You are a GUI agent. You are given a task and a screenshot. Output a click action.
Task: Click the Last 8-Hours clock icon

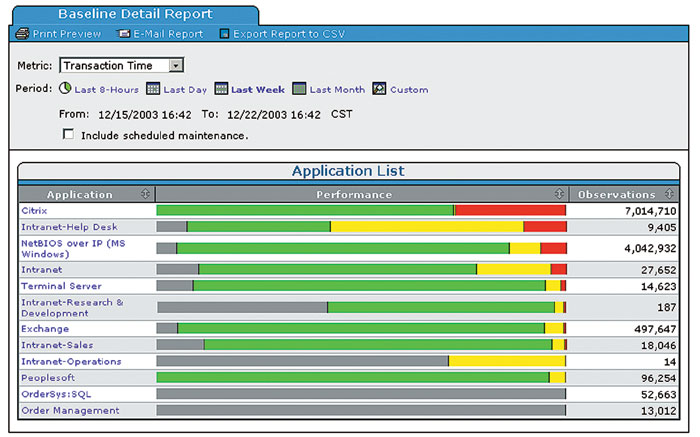(x=65, y=89)
